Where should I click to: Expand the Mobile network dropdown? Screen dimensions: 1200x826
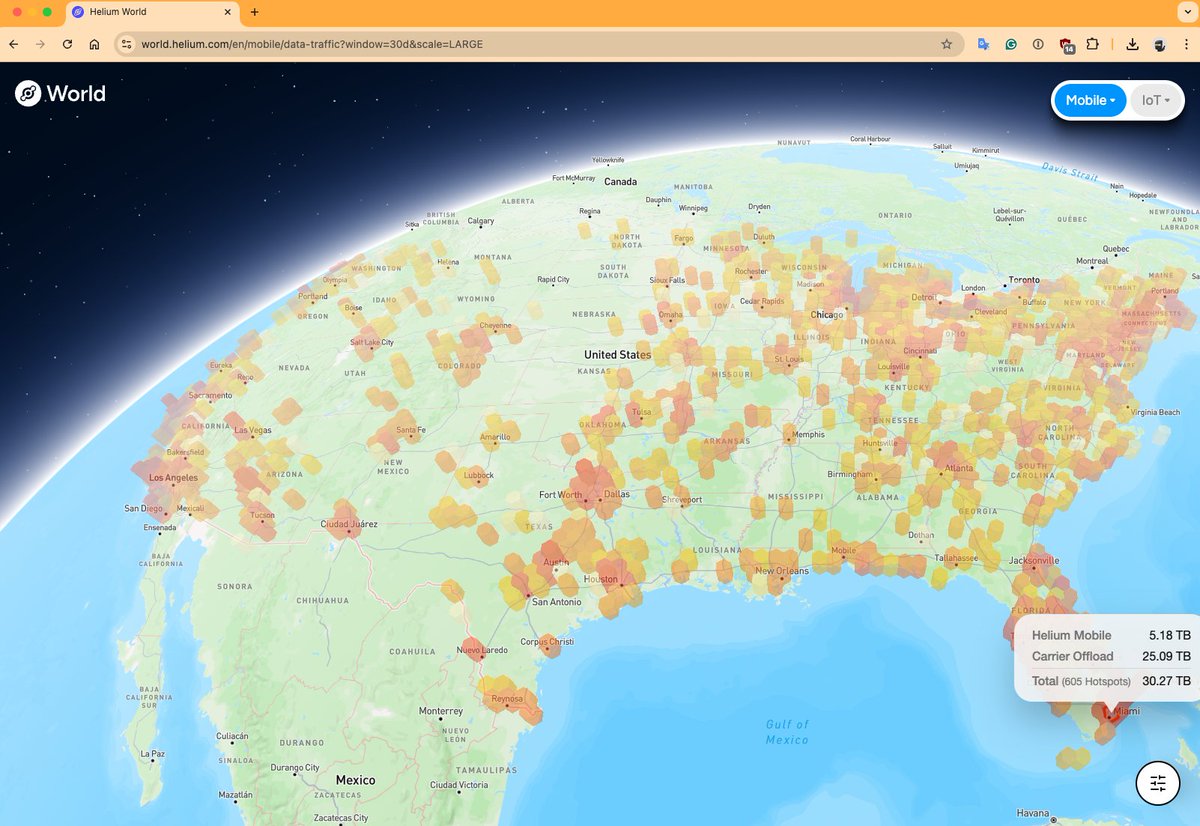coord(1090,100)
